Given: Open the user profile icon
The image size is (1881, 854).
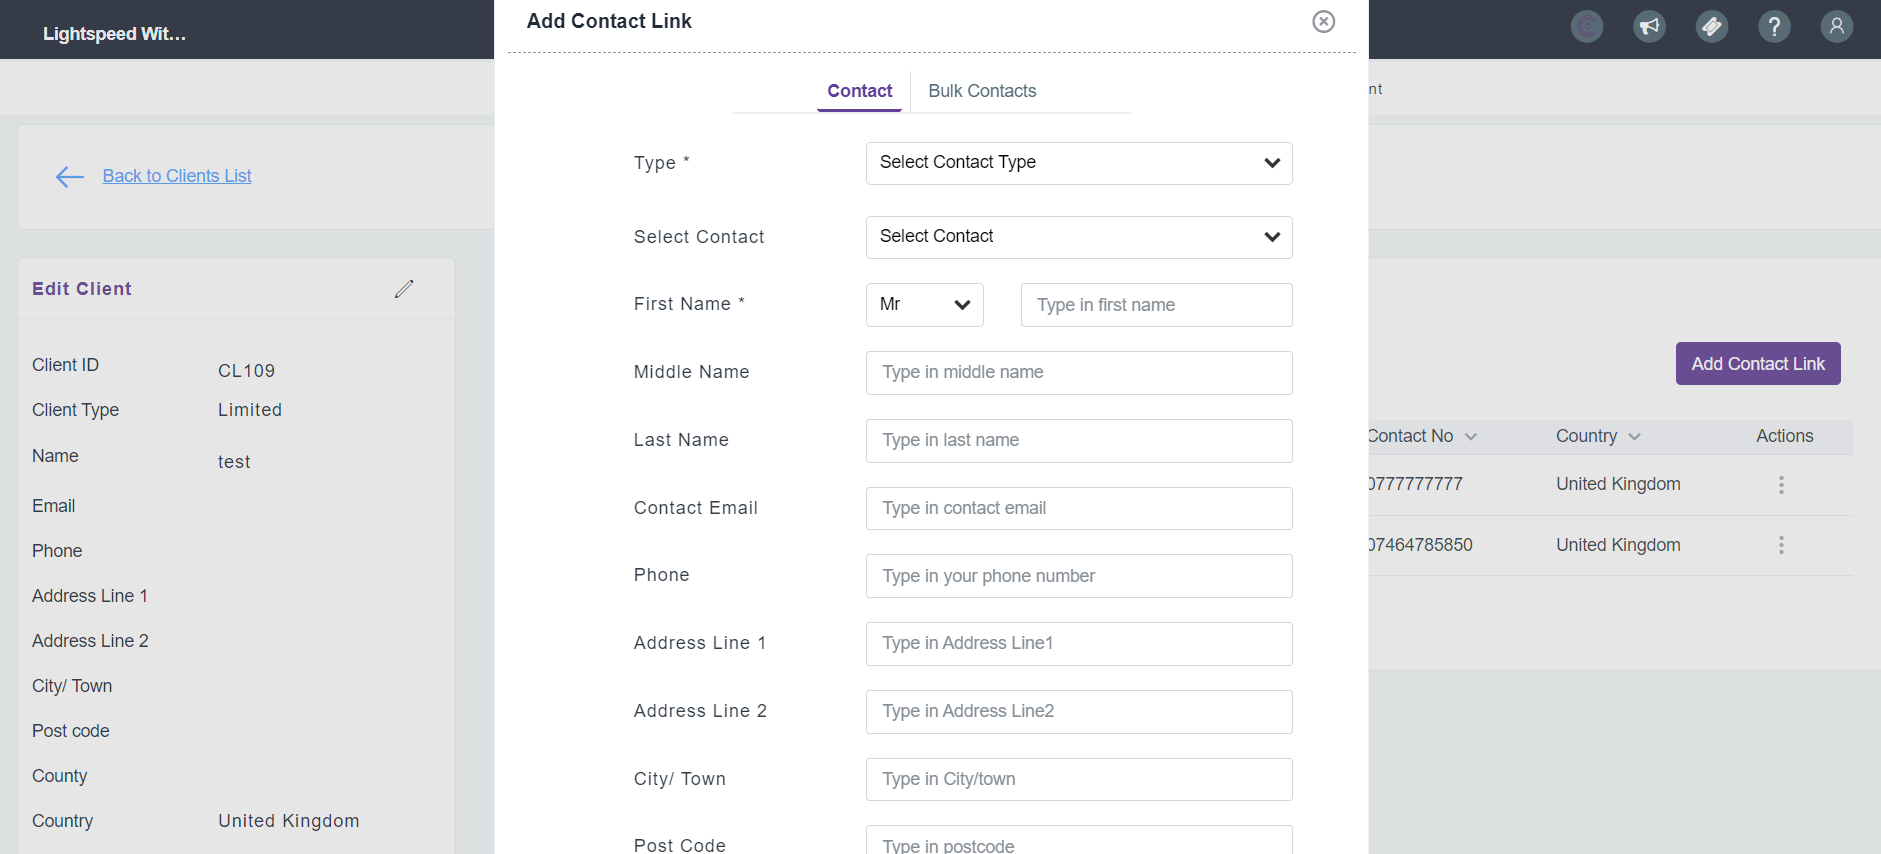Looking at the screenshot, I should (x=1837, y=26).
